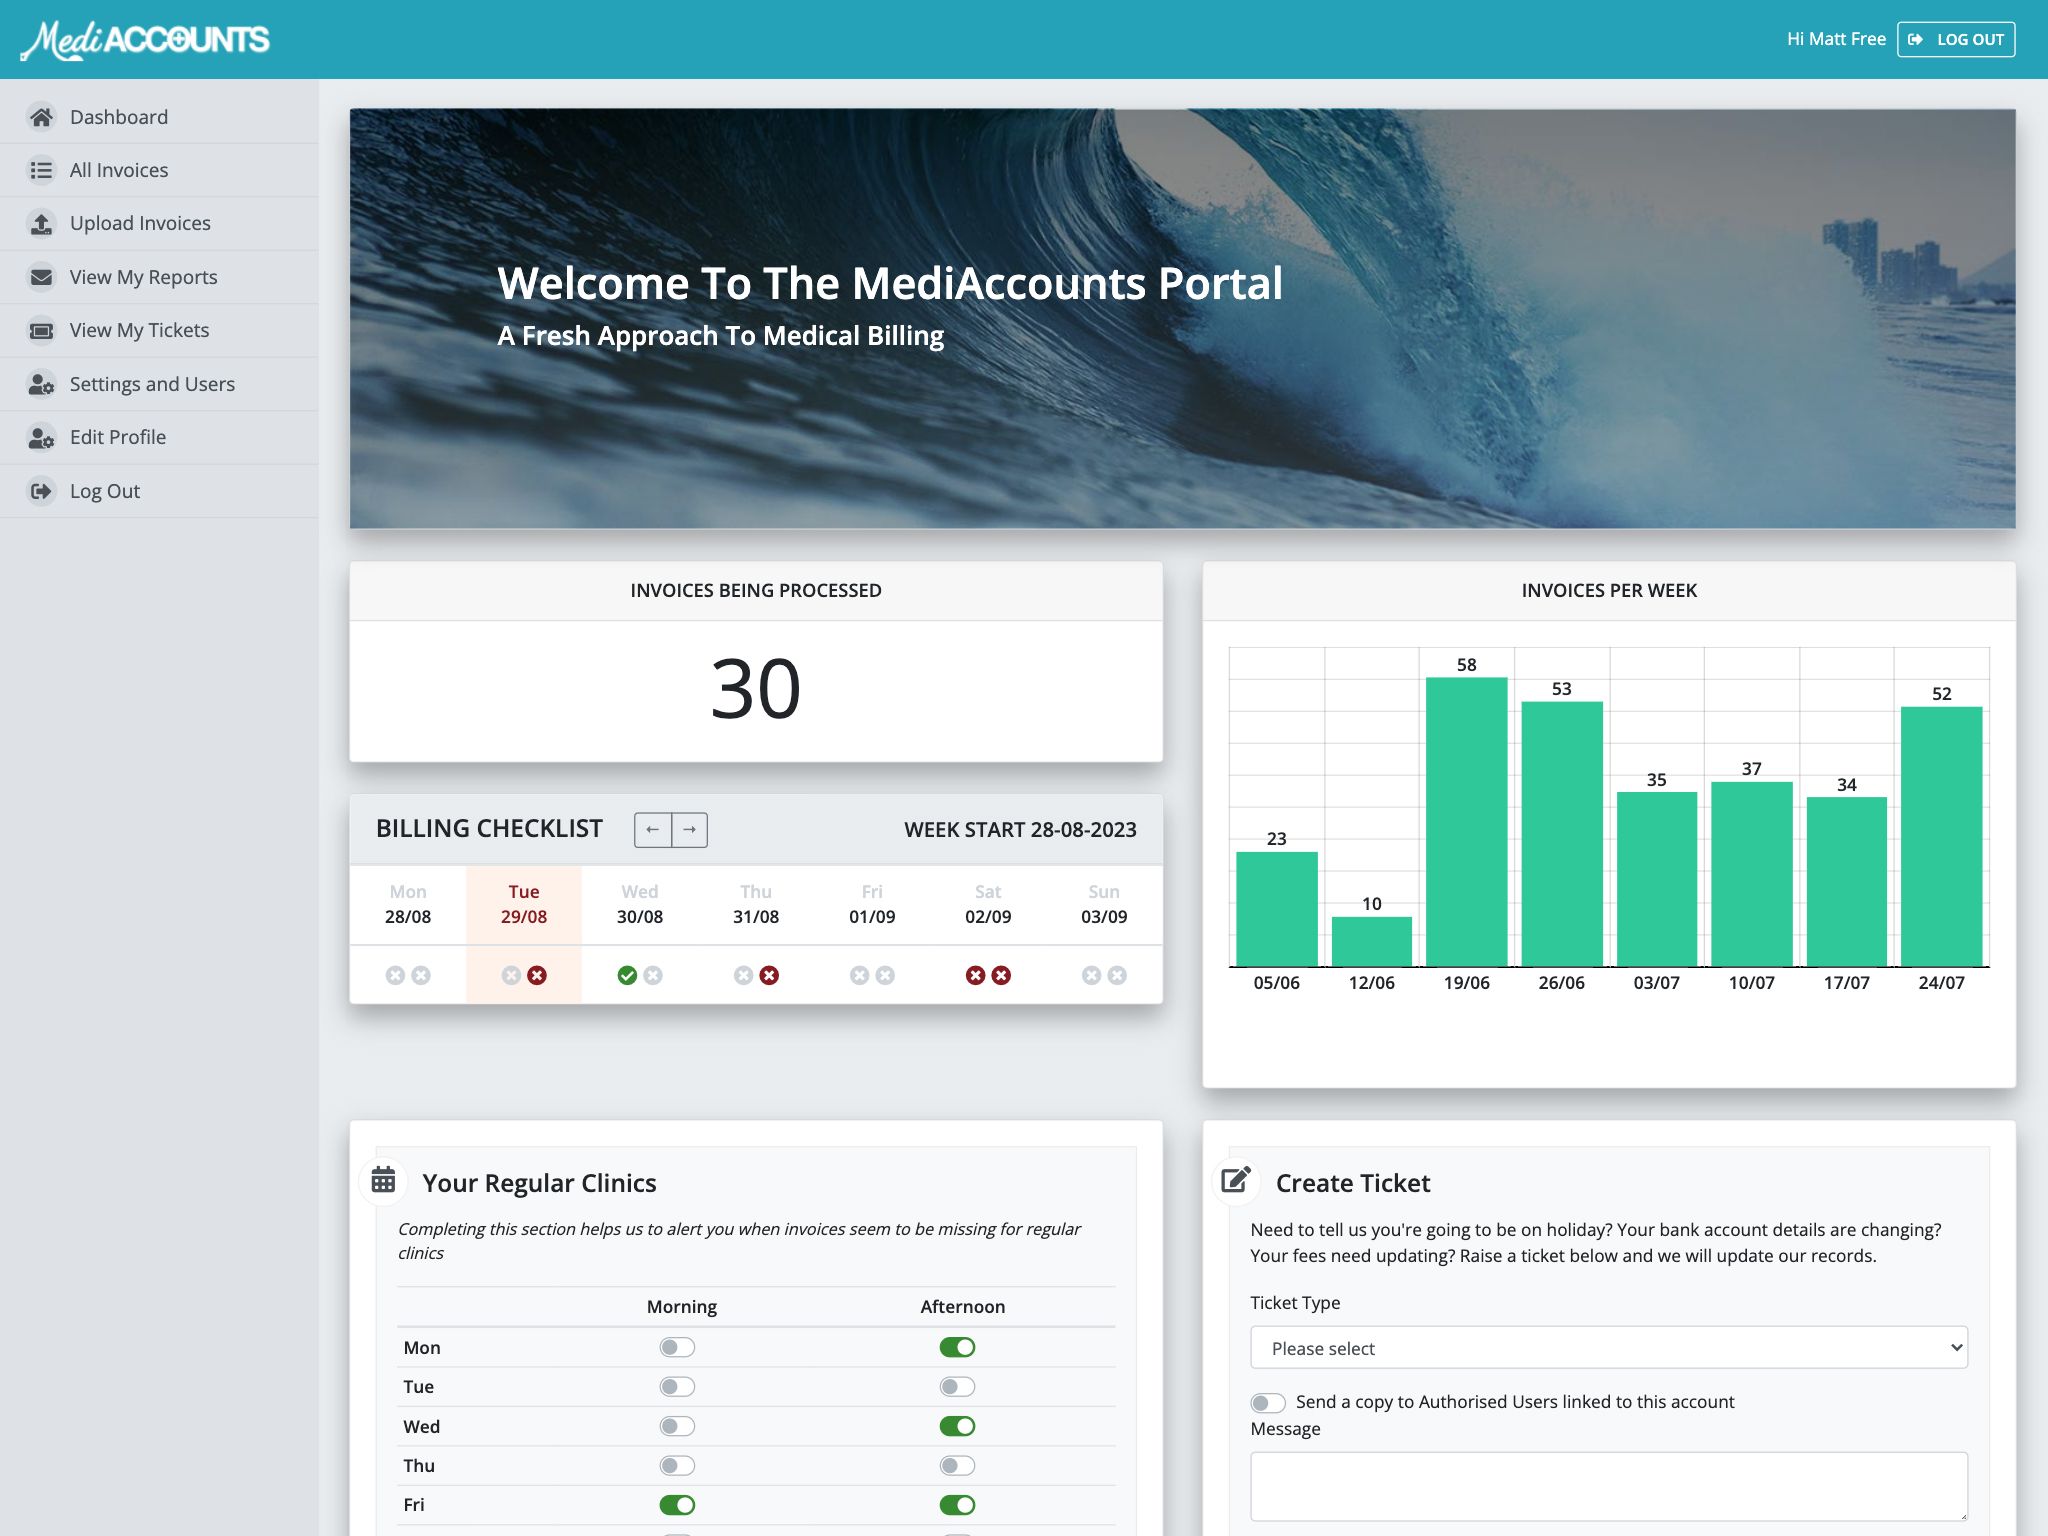Viewport: 2048px width, 1536px height.
Task: Click the MediAccounts logo
Action: click(145, 40)
